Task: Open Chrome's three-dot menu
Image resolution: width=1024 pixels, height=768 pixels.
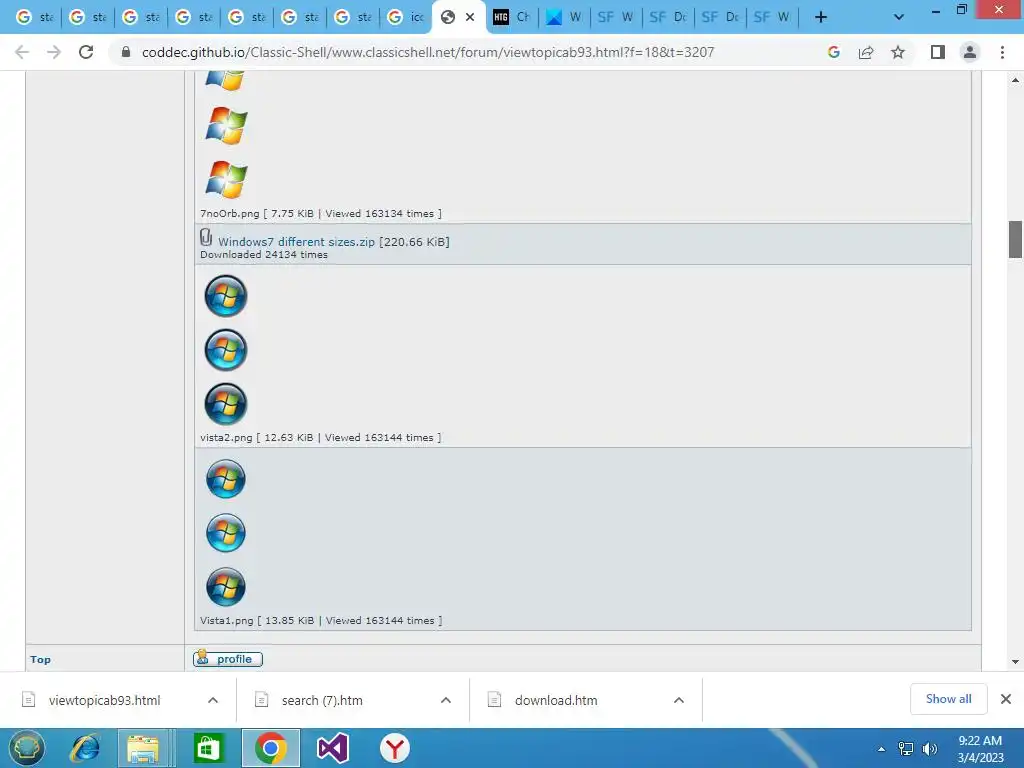Action: click(x=1002, y=52)
